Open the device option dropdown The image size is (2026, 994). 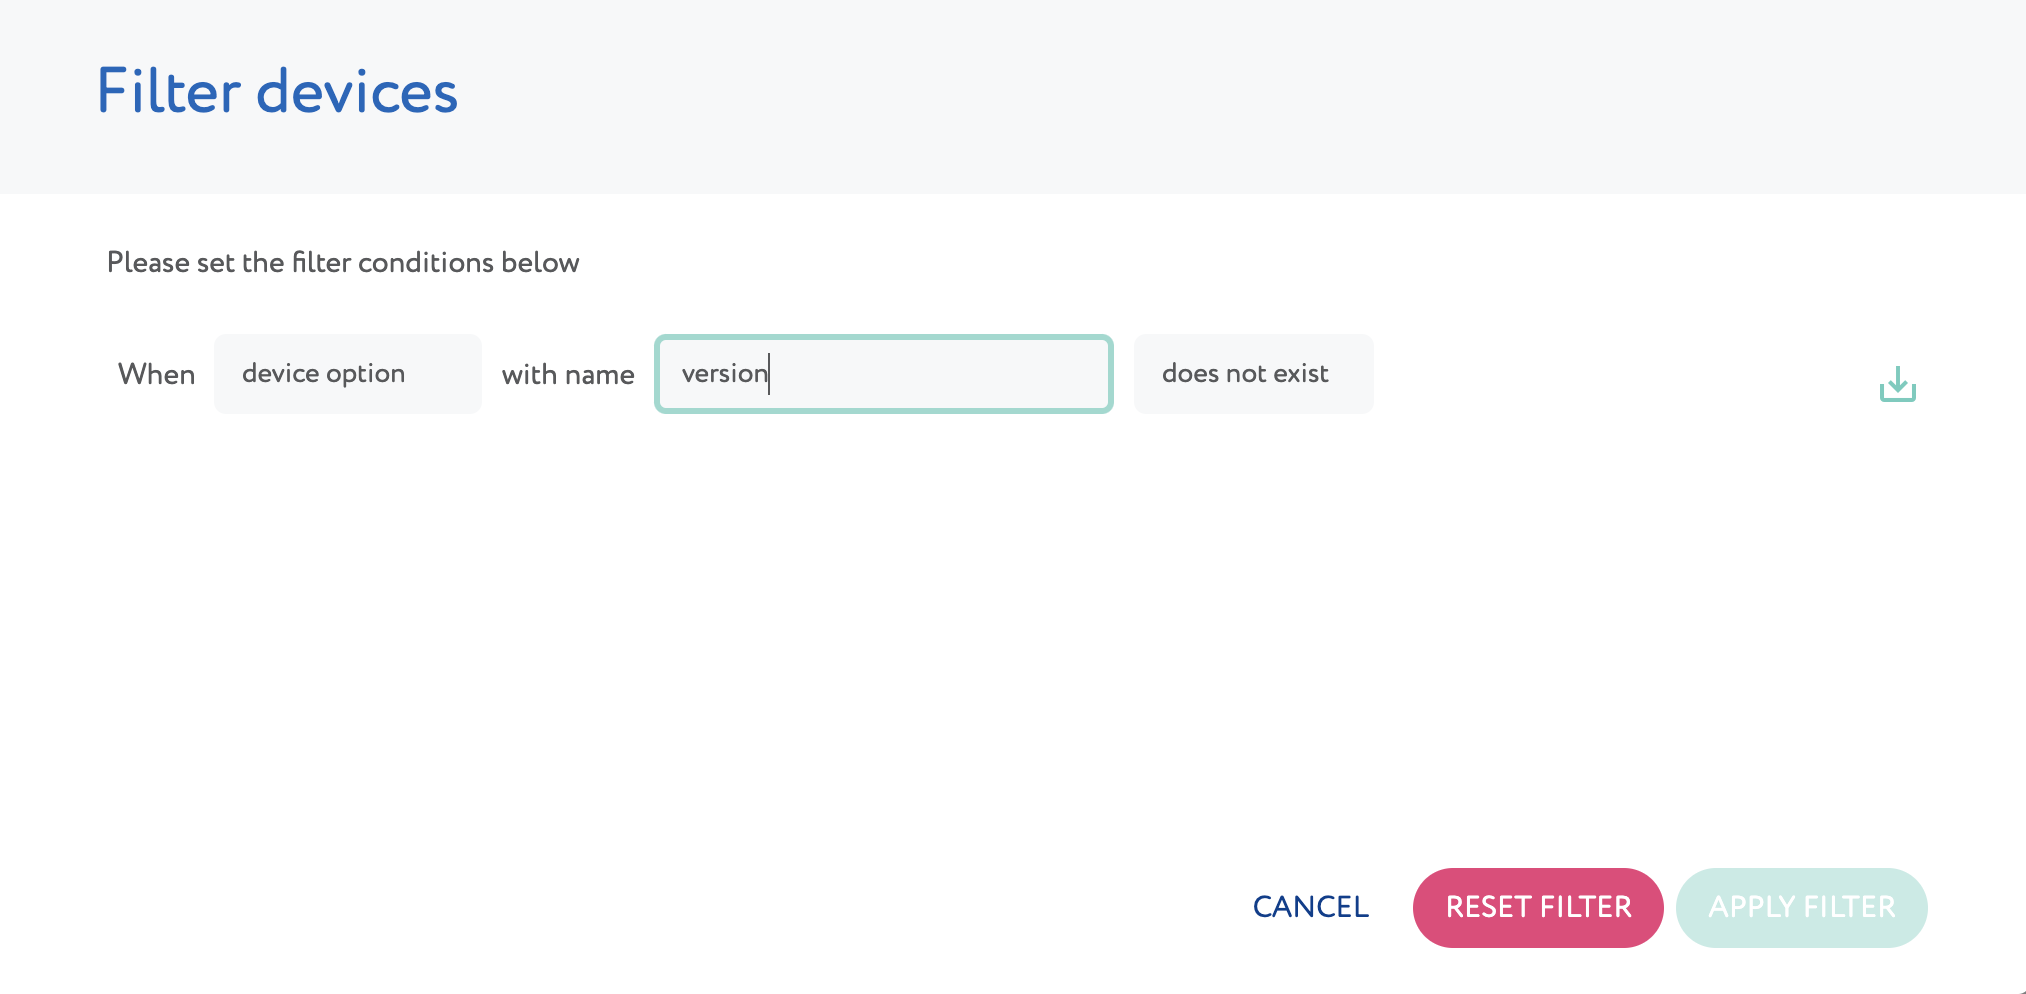coord(348,374)
